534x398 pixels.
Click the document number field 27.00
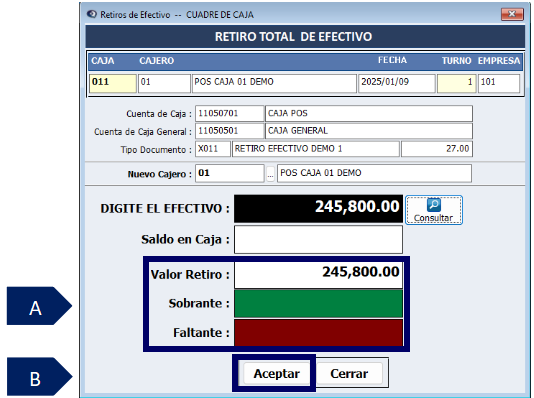tap(437, 149)
